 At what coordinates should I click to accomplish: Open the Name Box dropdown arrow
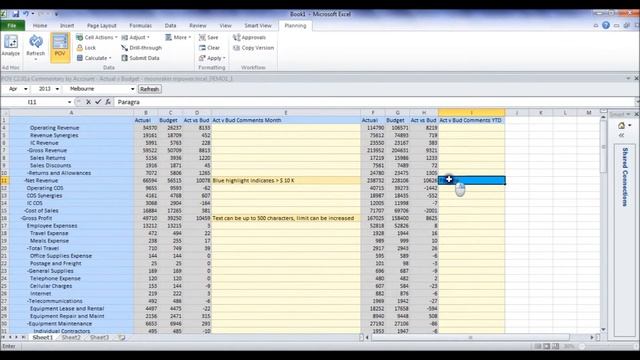coord(69,102)
